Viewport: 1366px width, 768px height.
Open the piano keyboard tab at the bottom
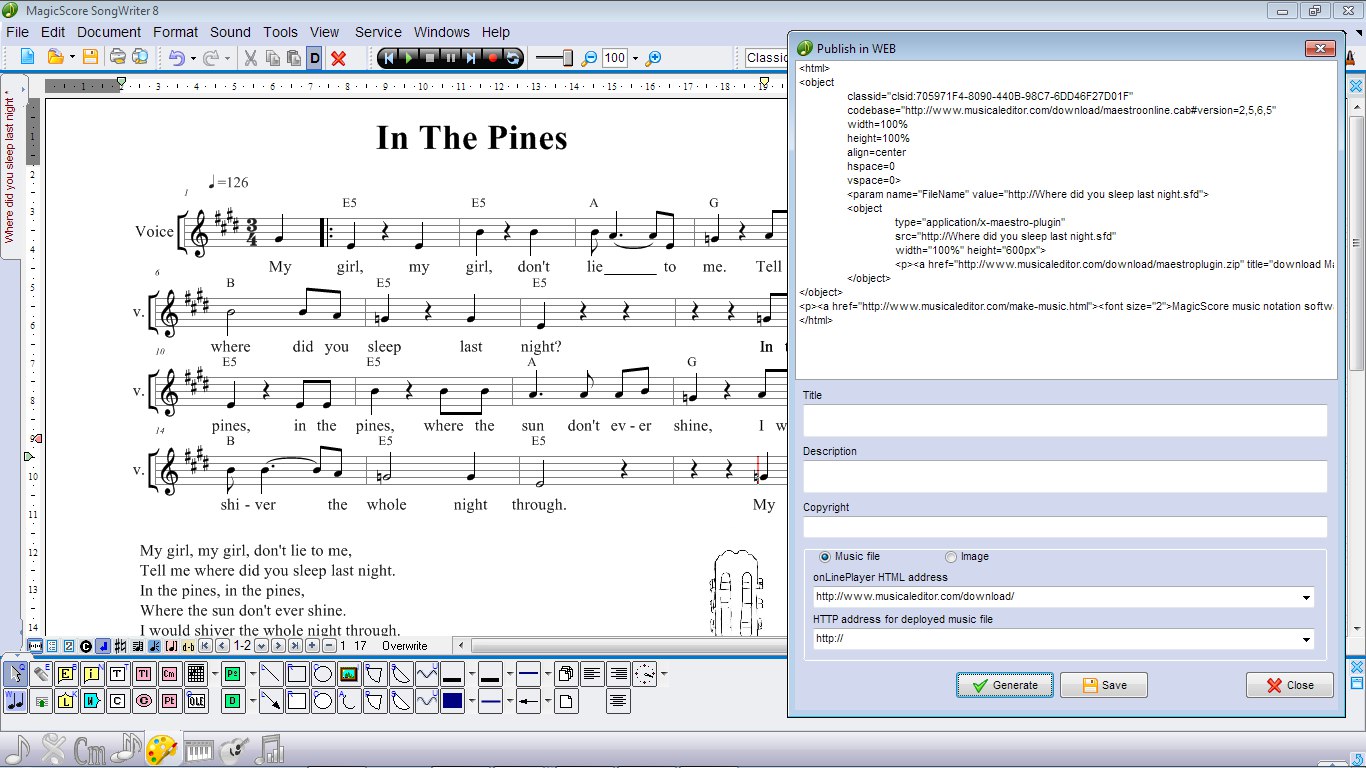tap(200, 750)
